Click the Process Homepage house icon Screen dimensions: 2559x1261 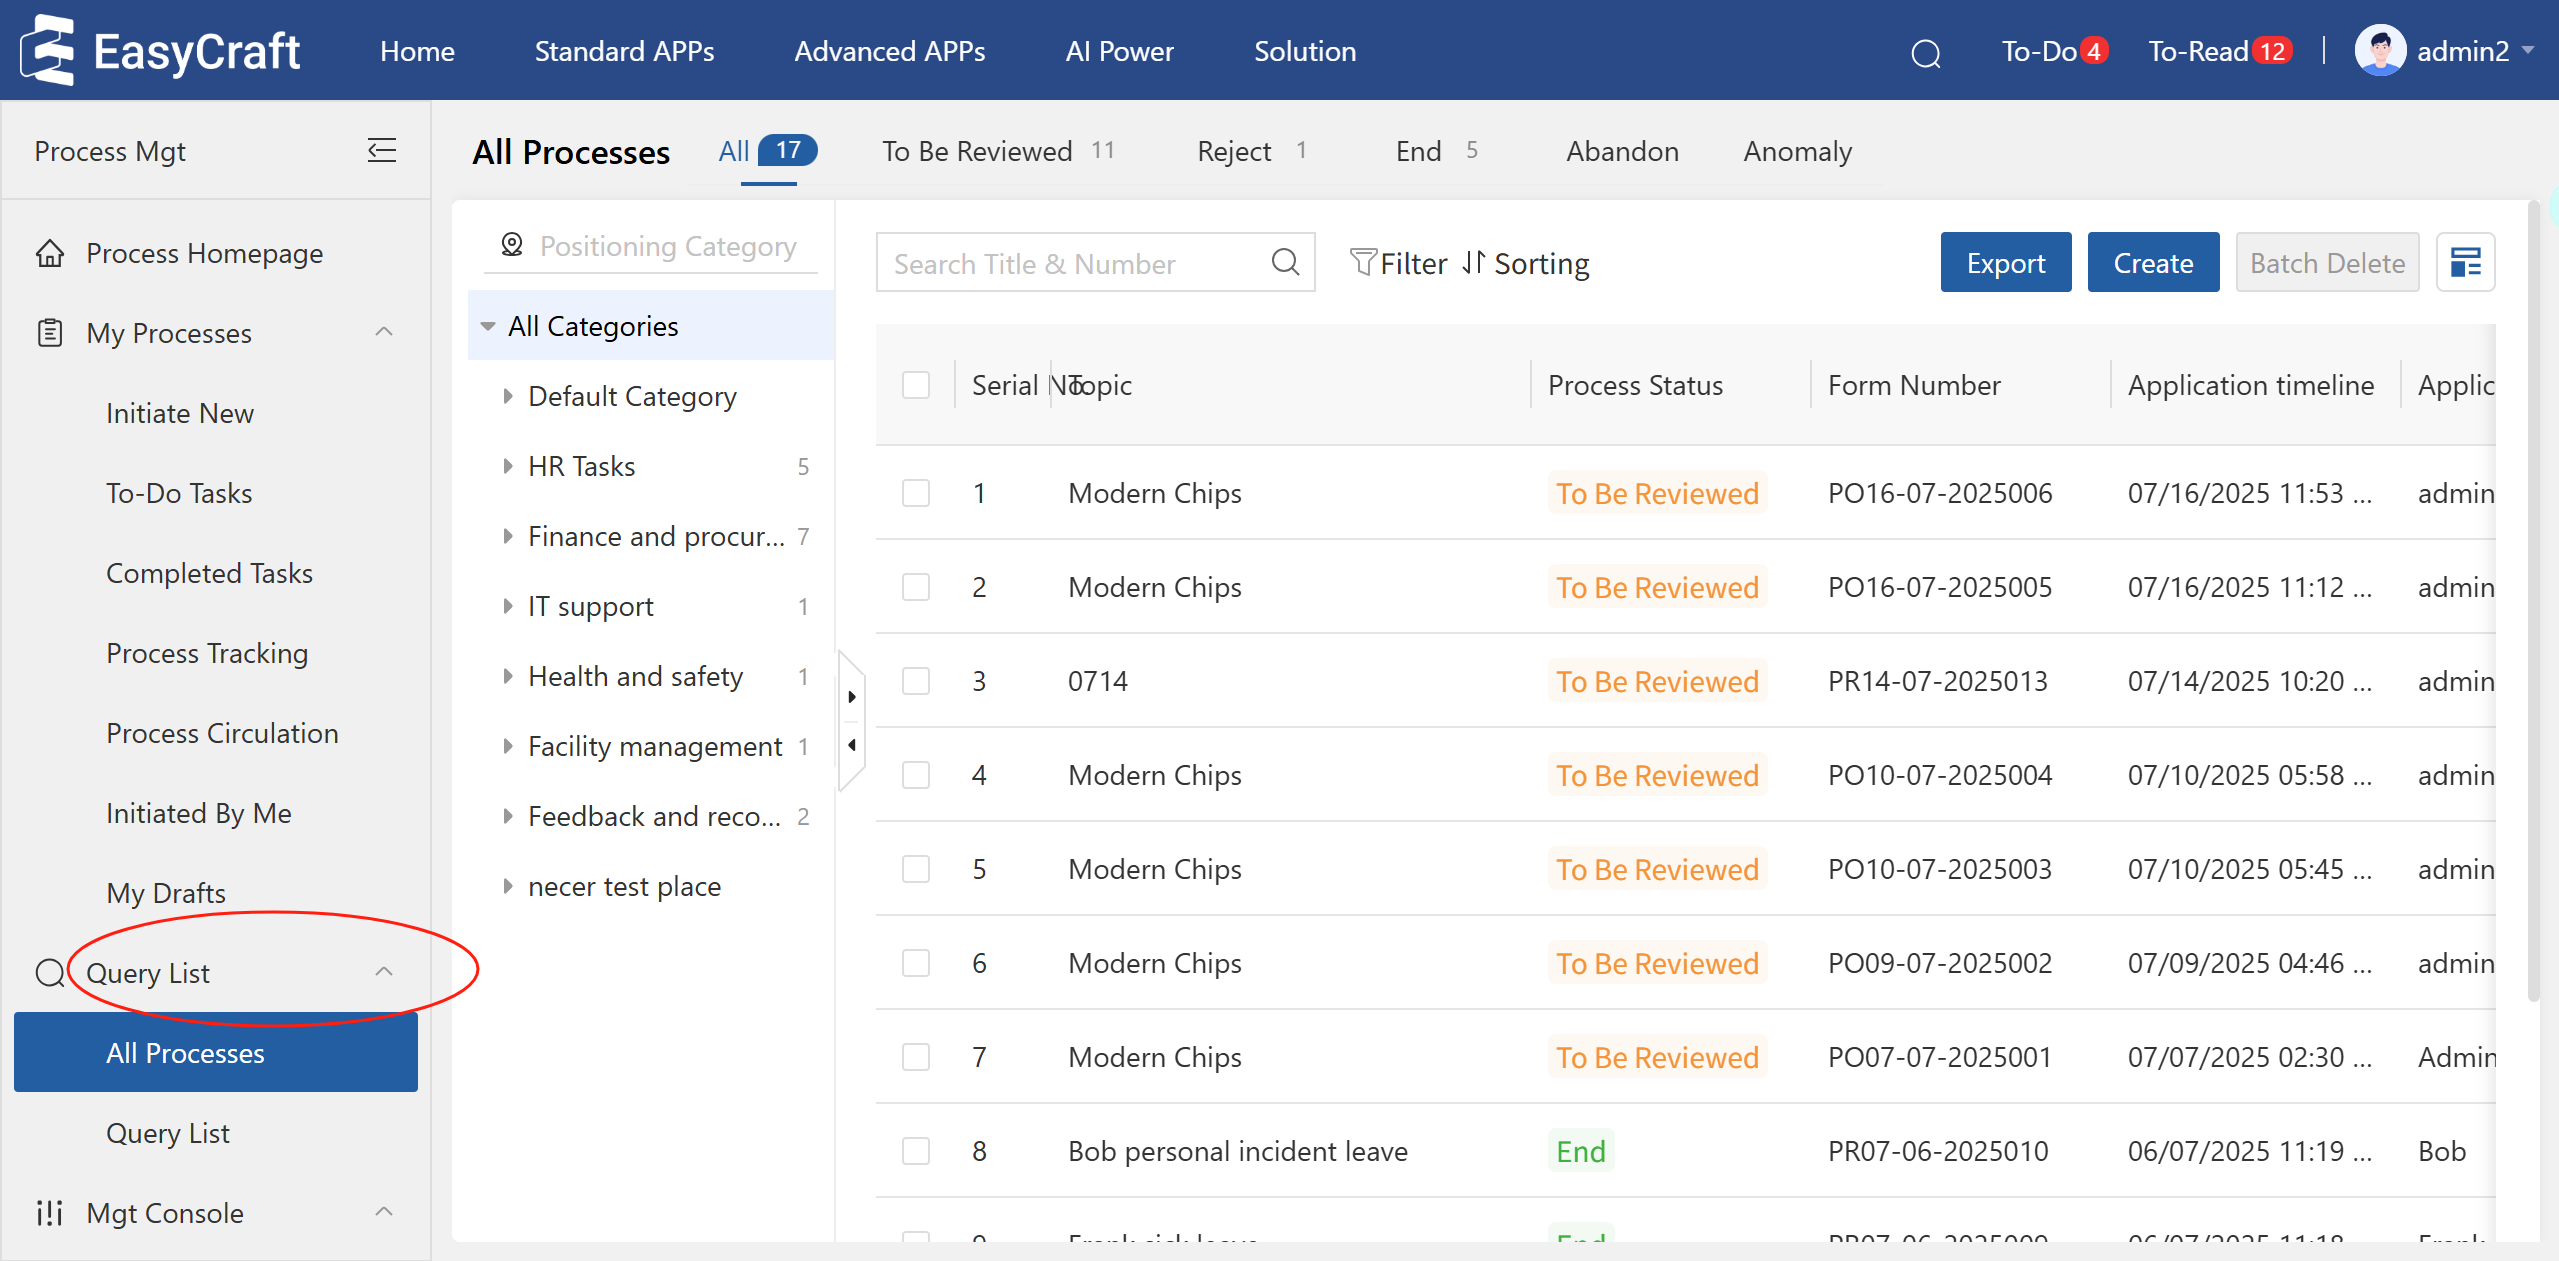(x=50, y=253)
